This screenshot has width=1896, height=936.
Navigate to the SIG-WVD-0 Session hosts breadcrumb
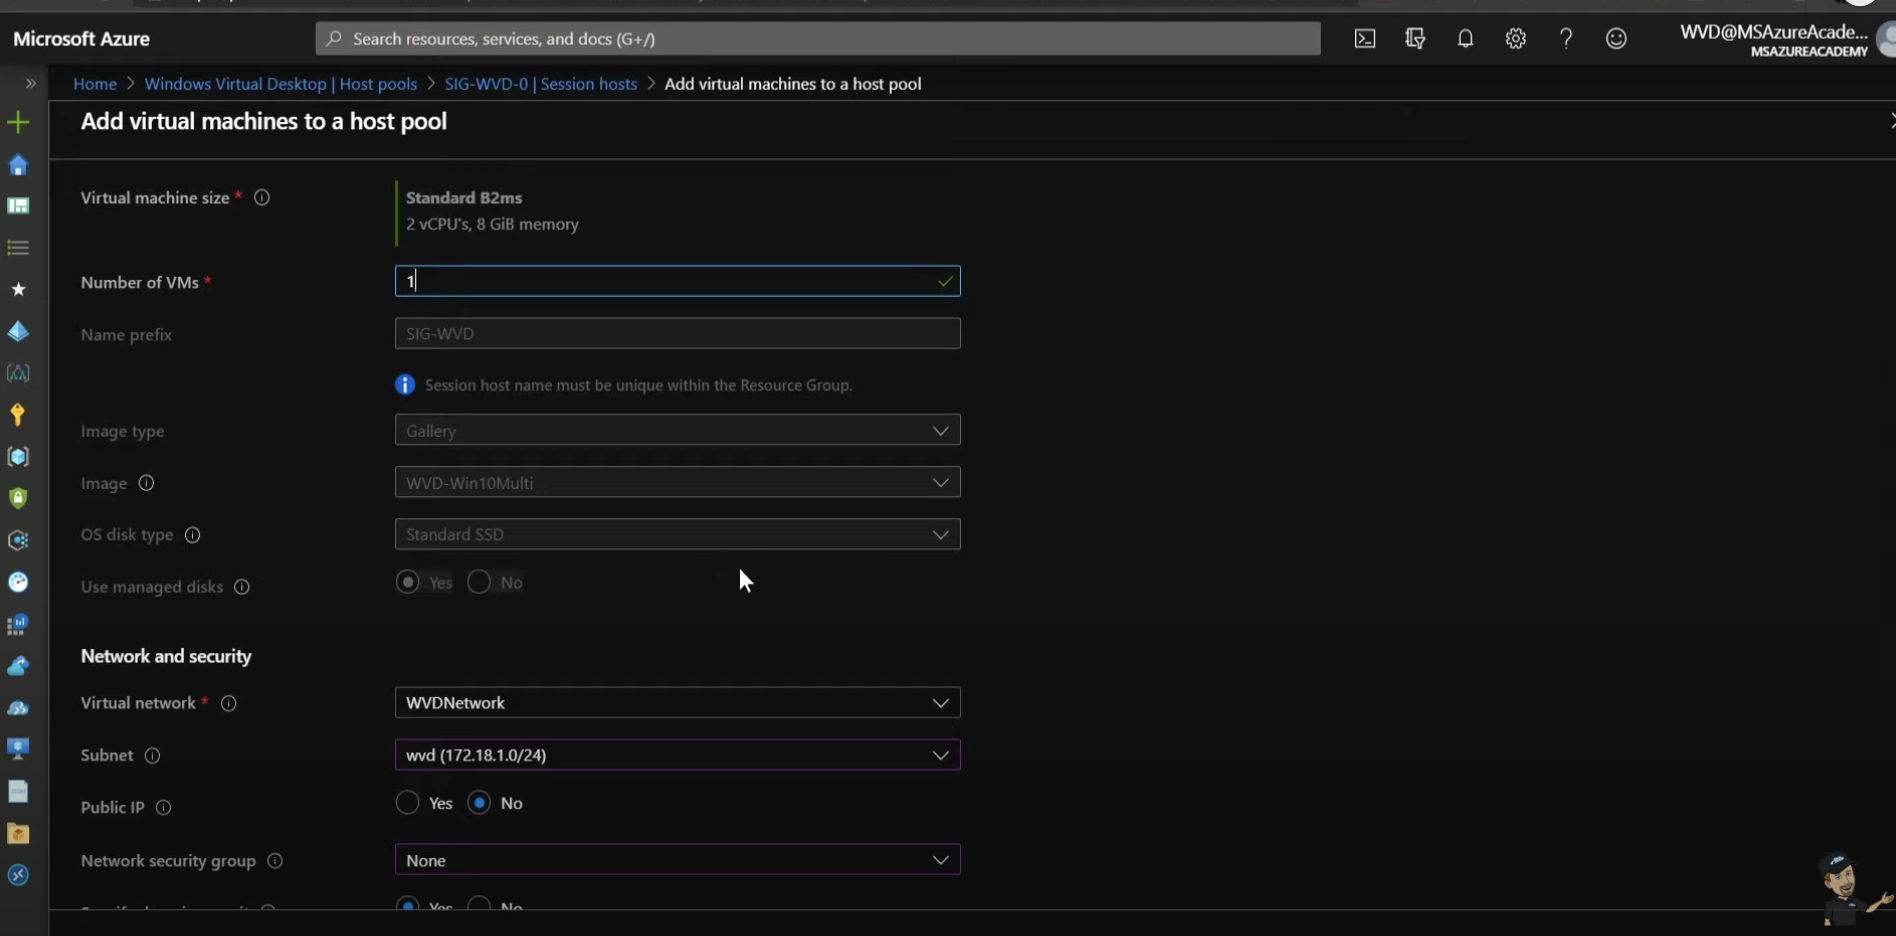(540, 84)
